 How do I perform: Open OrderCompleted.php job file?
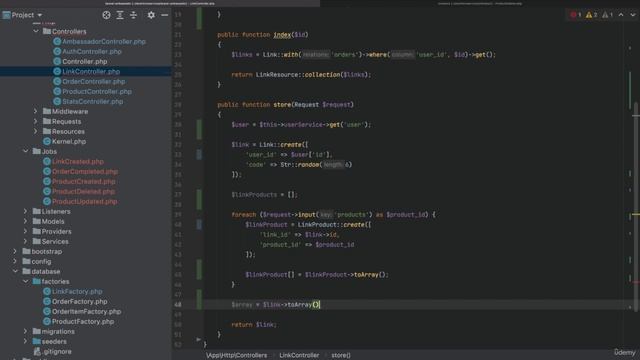tap(85, 171)
